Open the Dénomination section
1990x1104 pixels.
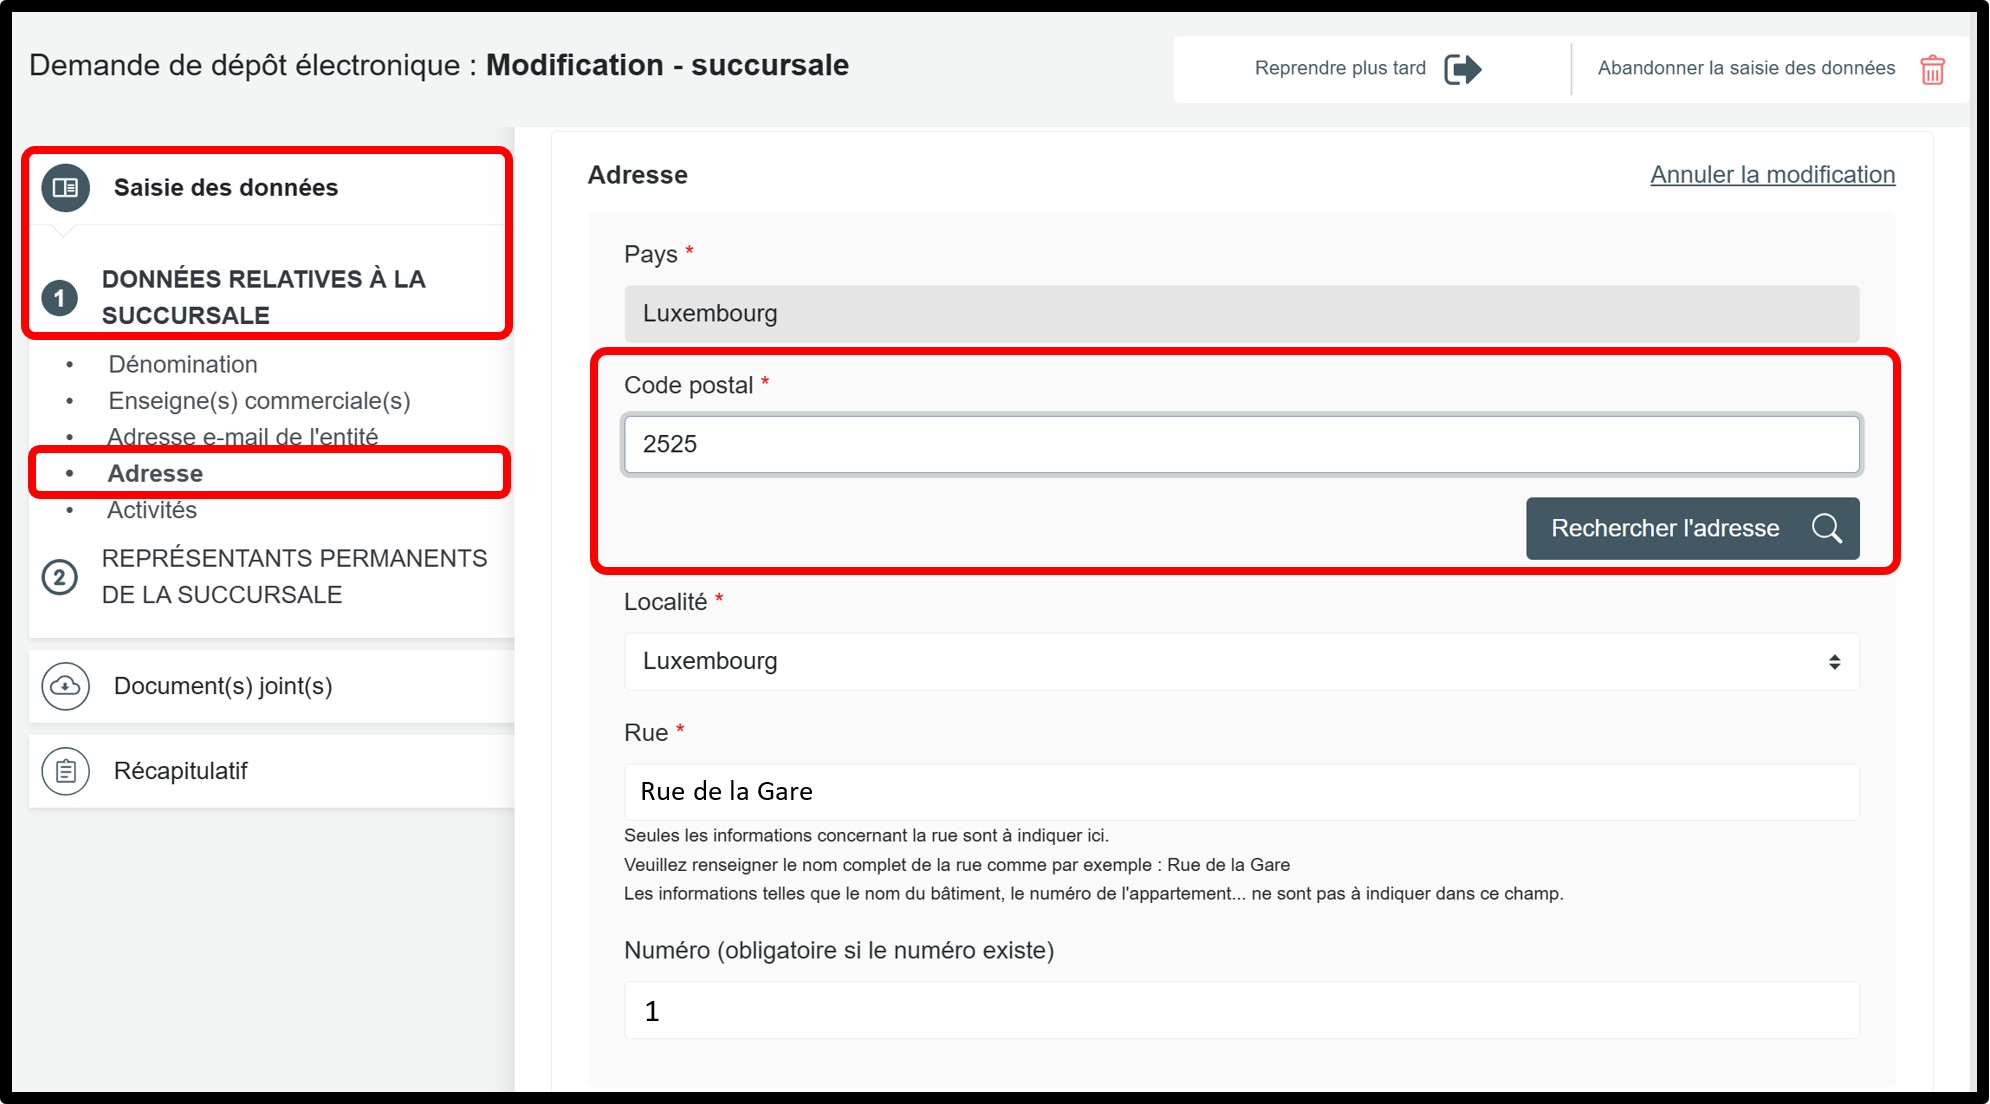(x=183, y=364)
